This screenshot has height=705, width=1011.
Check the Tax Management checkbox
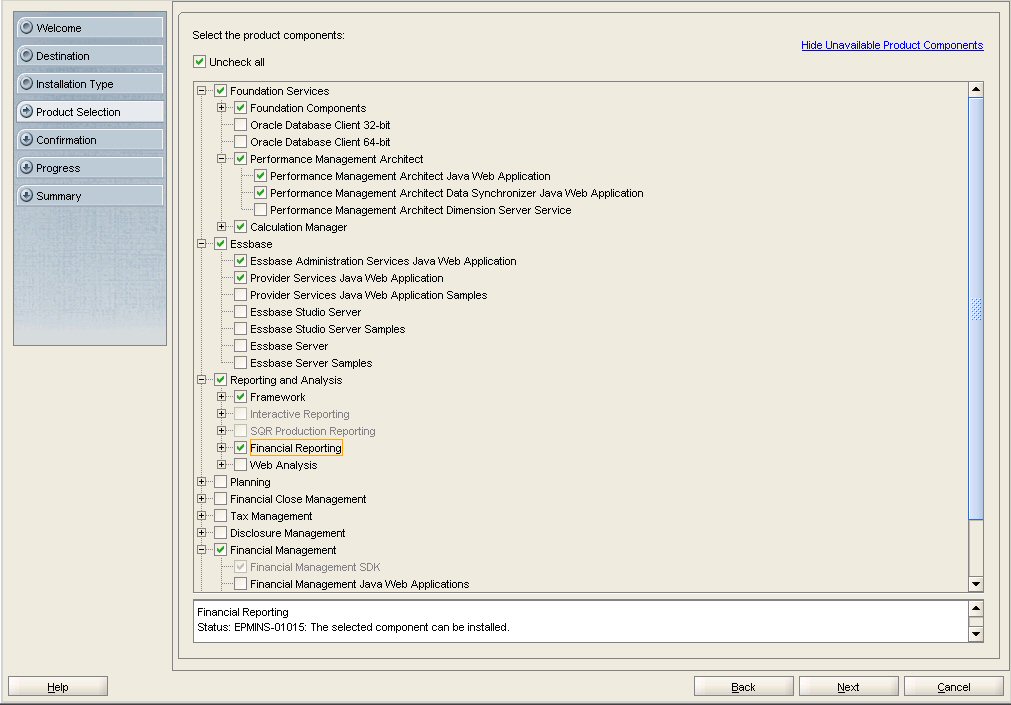click(221, 516)
